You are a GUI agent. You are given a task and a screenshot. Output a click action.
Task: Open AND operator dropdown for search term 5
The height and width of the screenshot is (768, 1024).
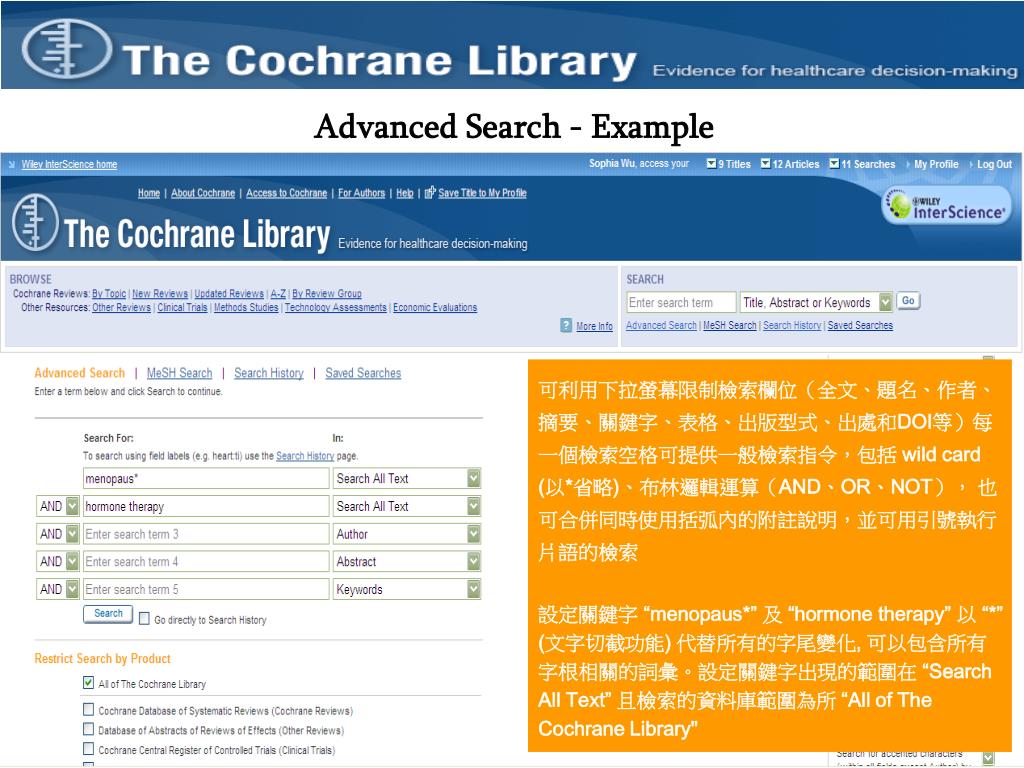[x=72, y=589]
